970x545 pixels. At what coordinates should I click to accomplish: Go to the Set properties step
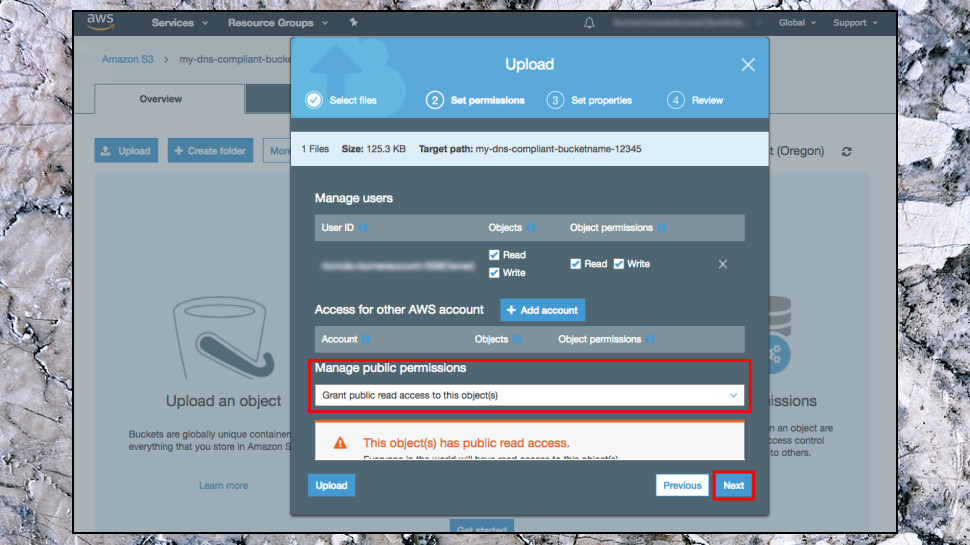[601, 100]
